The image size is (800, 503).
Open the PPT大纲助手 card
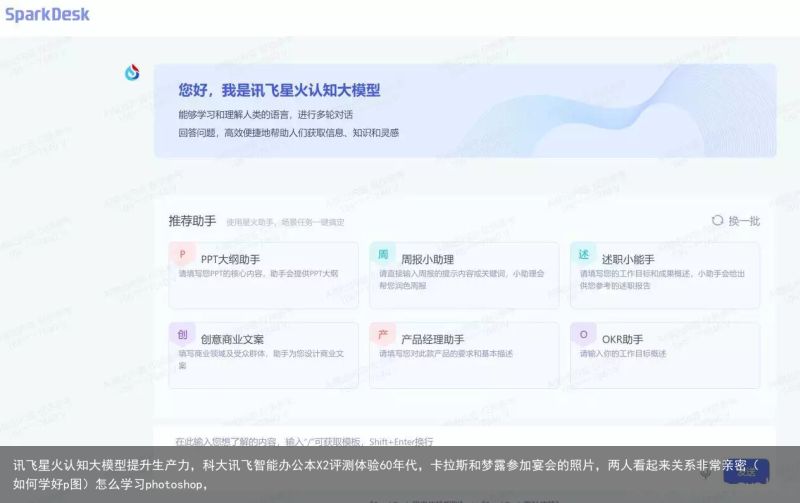coord(263,275)
